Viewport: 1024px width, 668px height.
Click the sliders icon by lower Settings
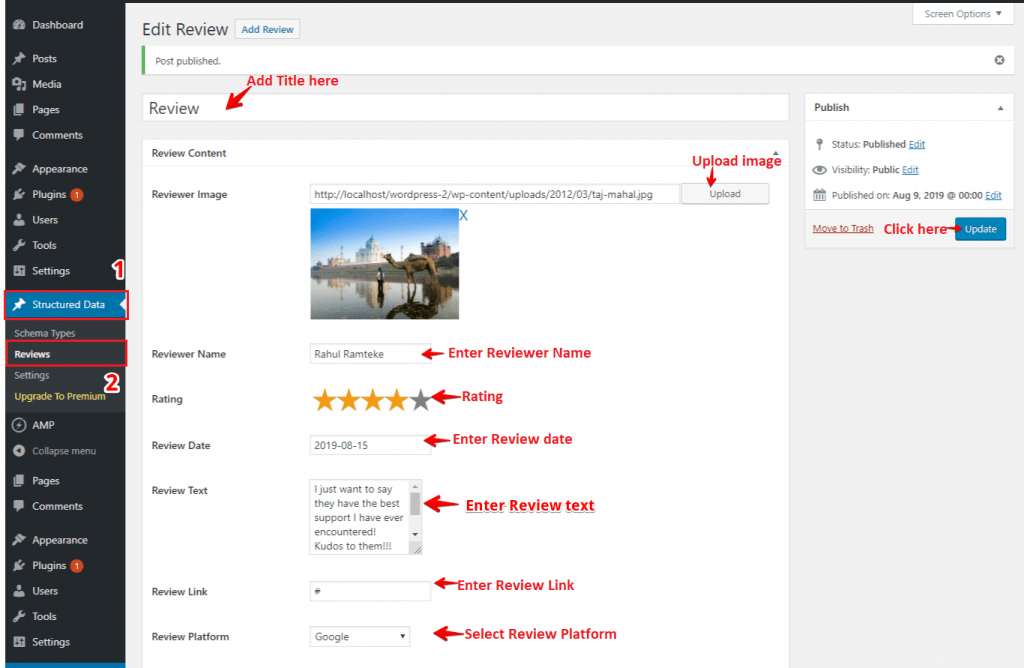pyautogui.click(x=19, y=642)
